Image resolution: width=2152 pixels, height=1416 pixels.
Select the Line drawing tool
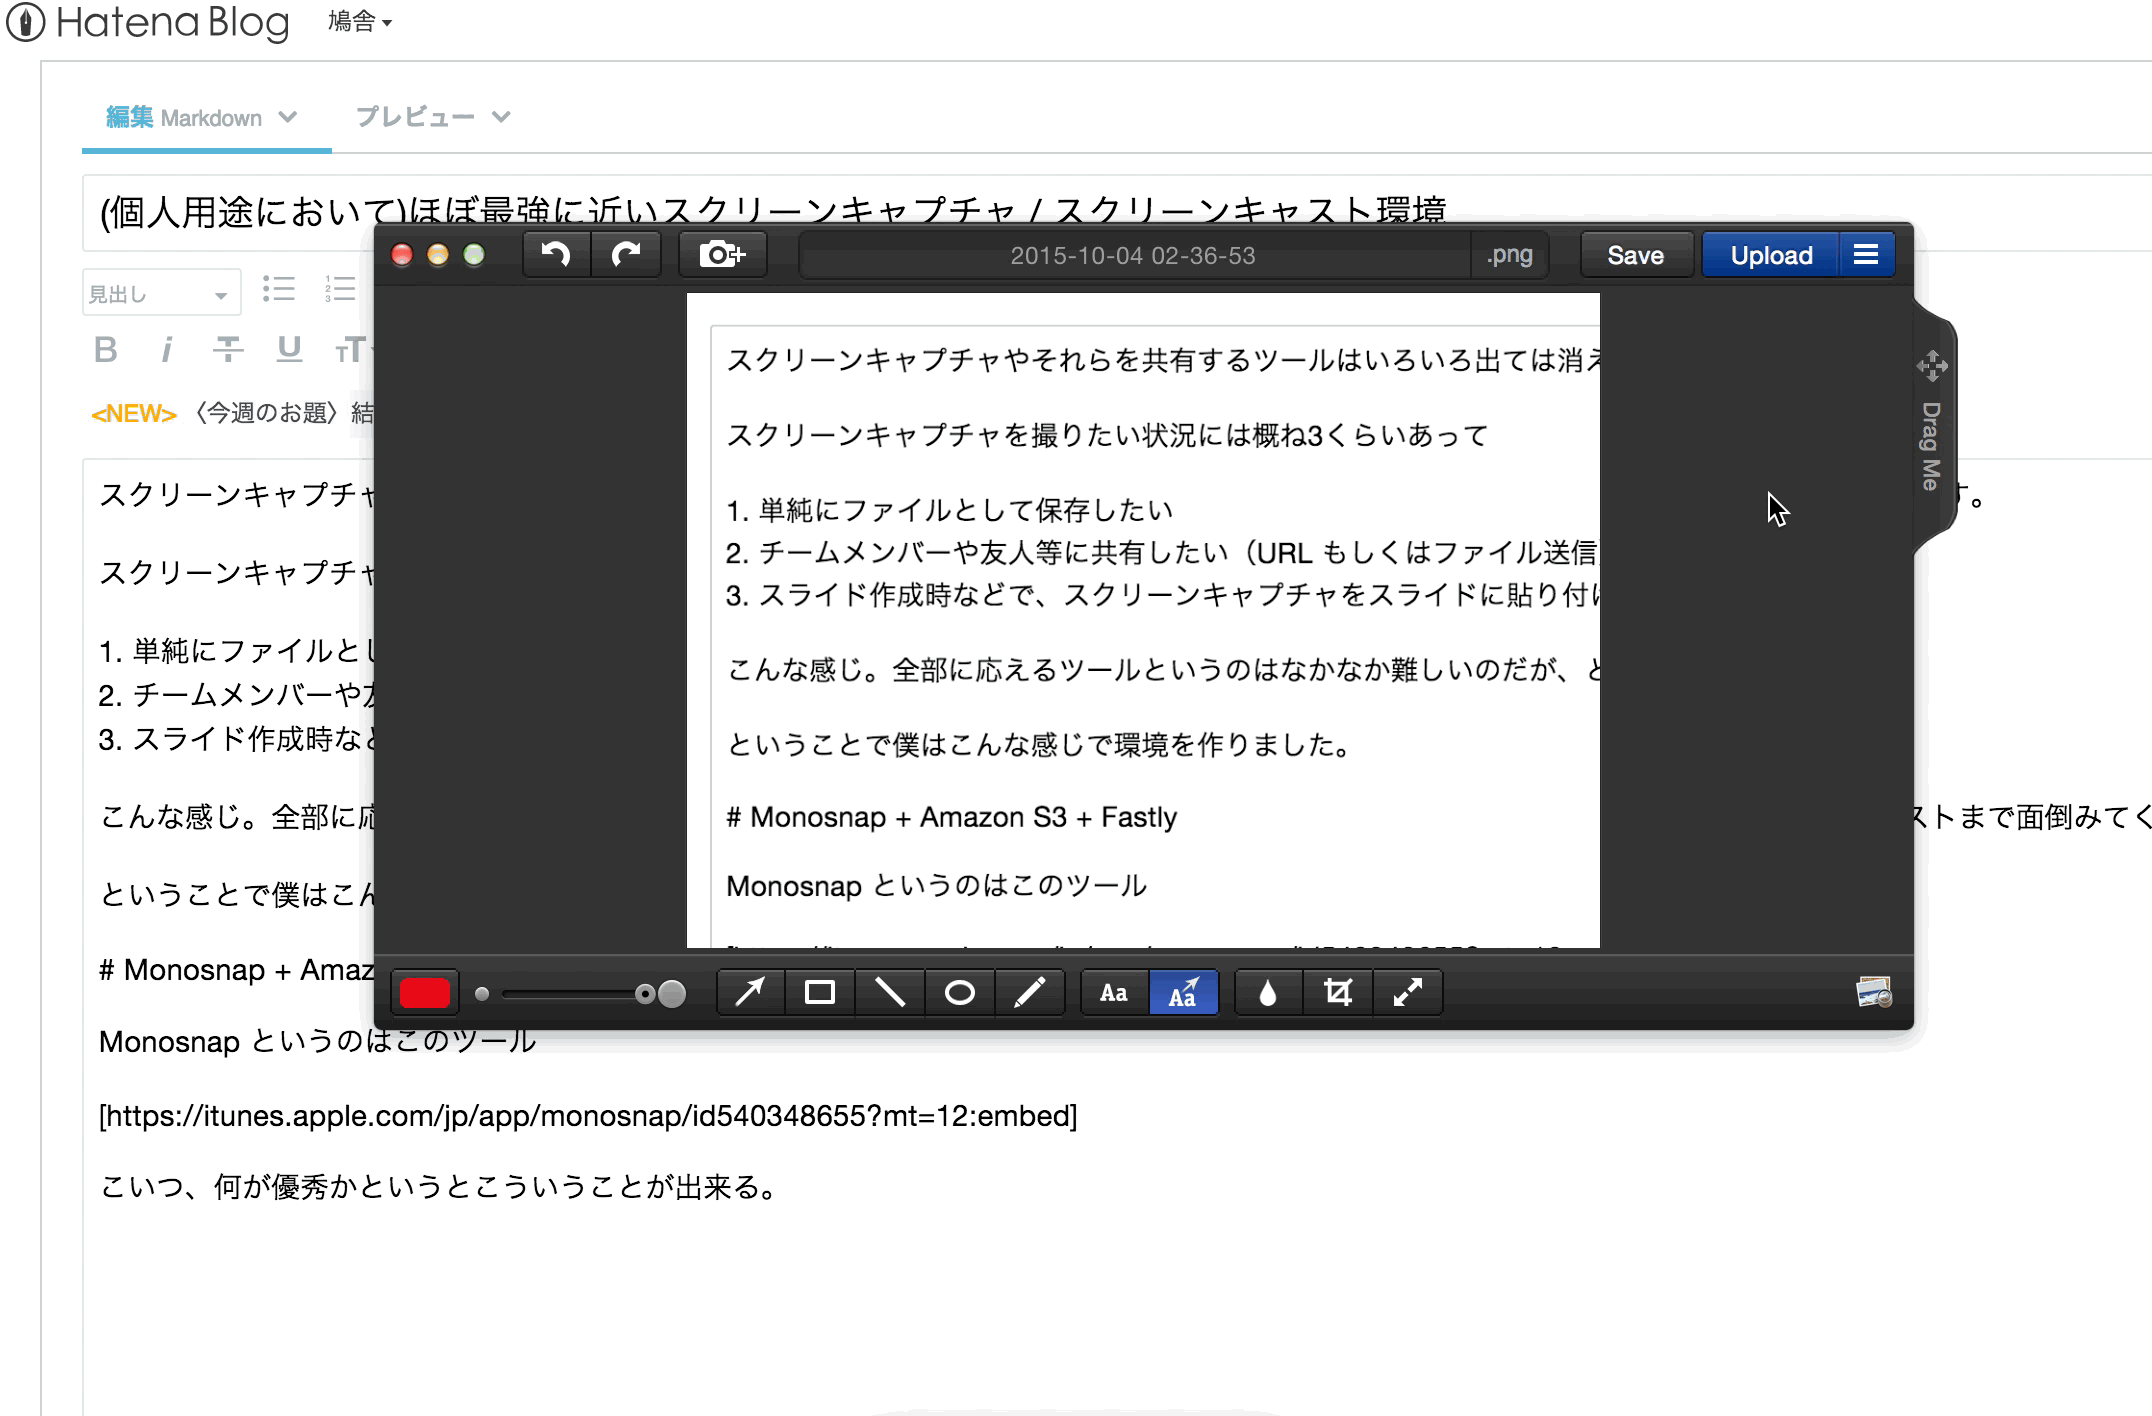[x=890, y=993]
